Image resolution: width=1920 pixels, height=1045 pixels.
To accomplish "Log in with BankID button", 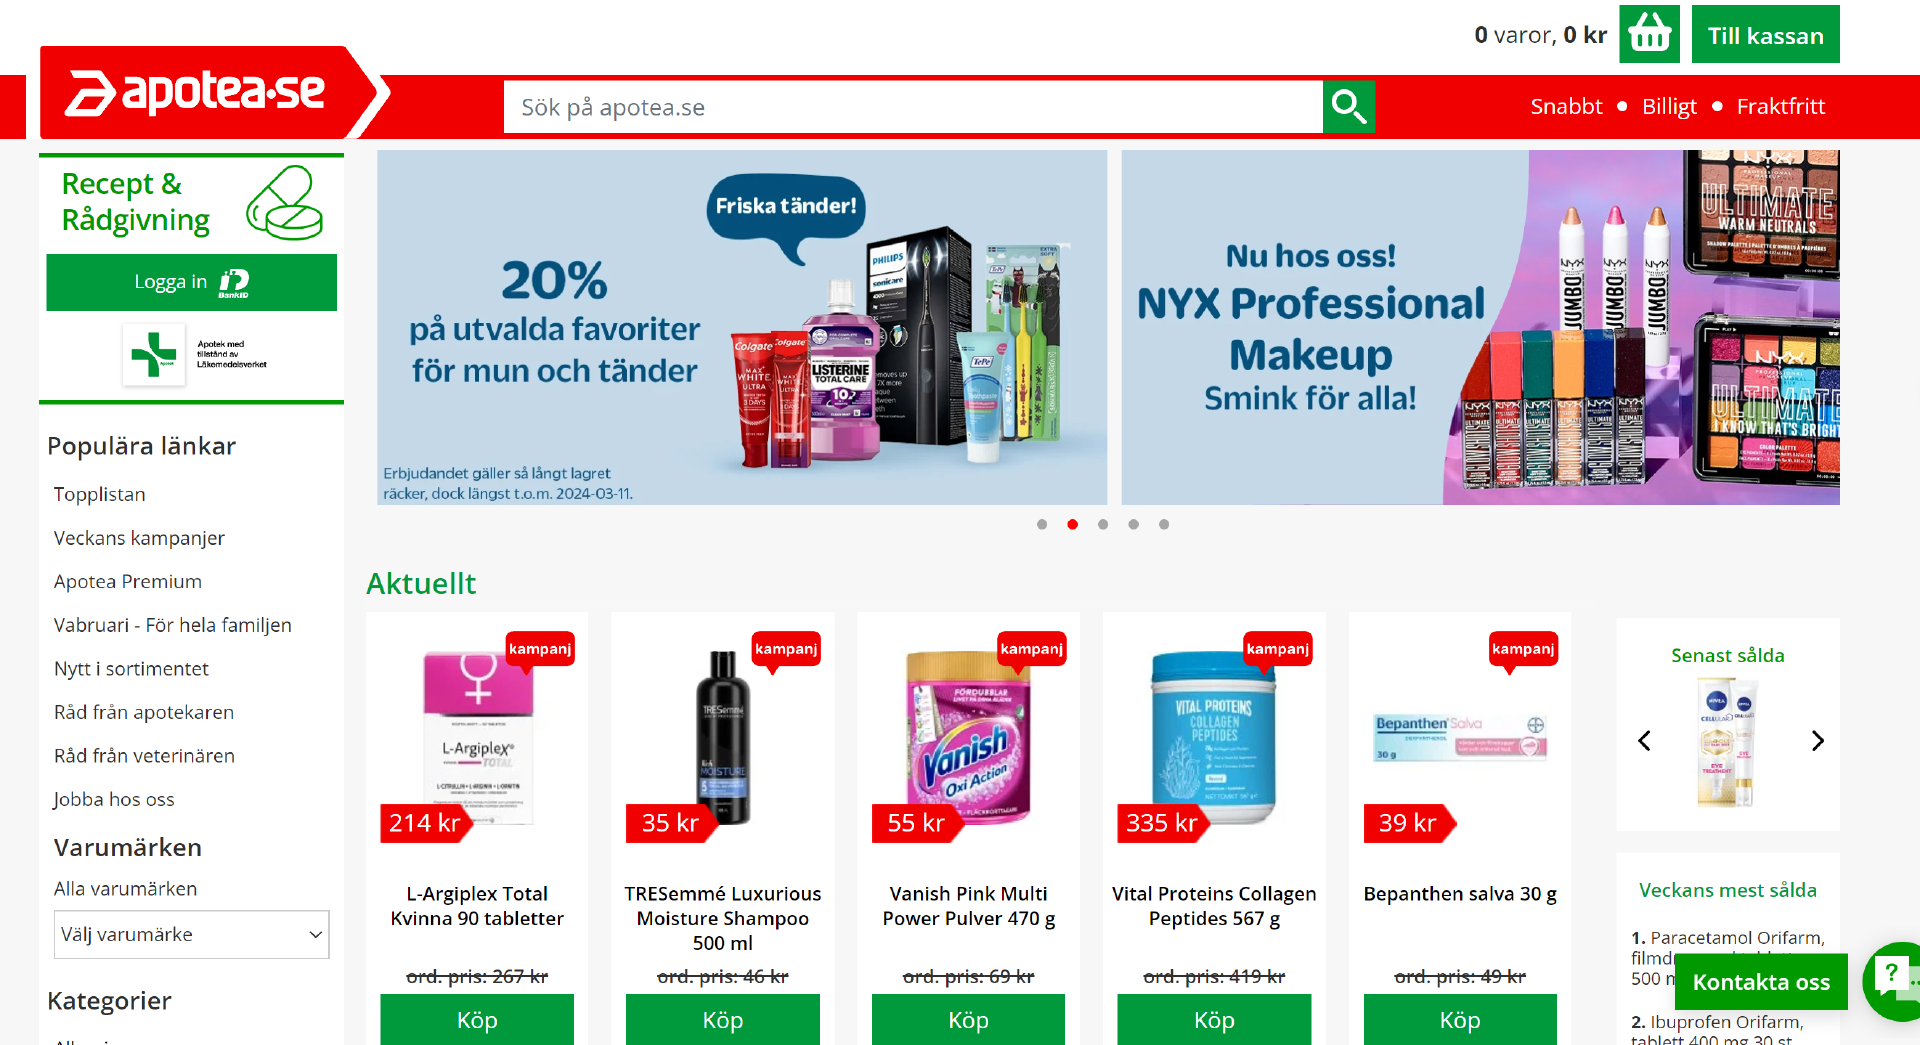I will coord(191,282).
